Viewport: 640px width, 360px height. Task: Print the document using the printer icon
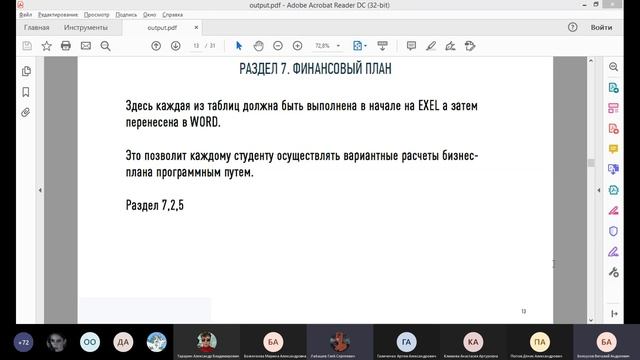click(x=66, y=46)
